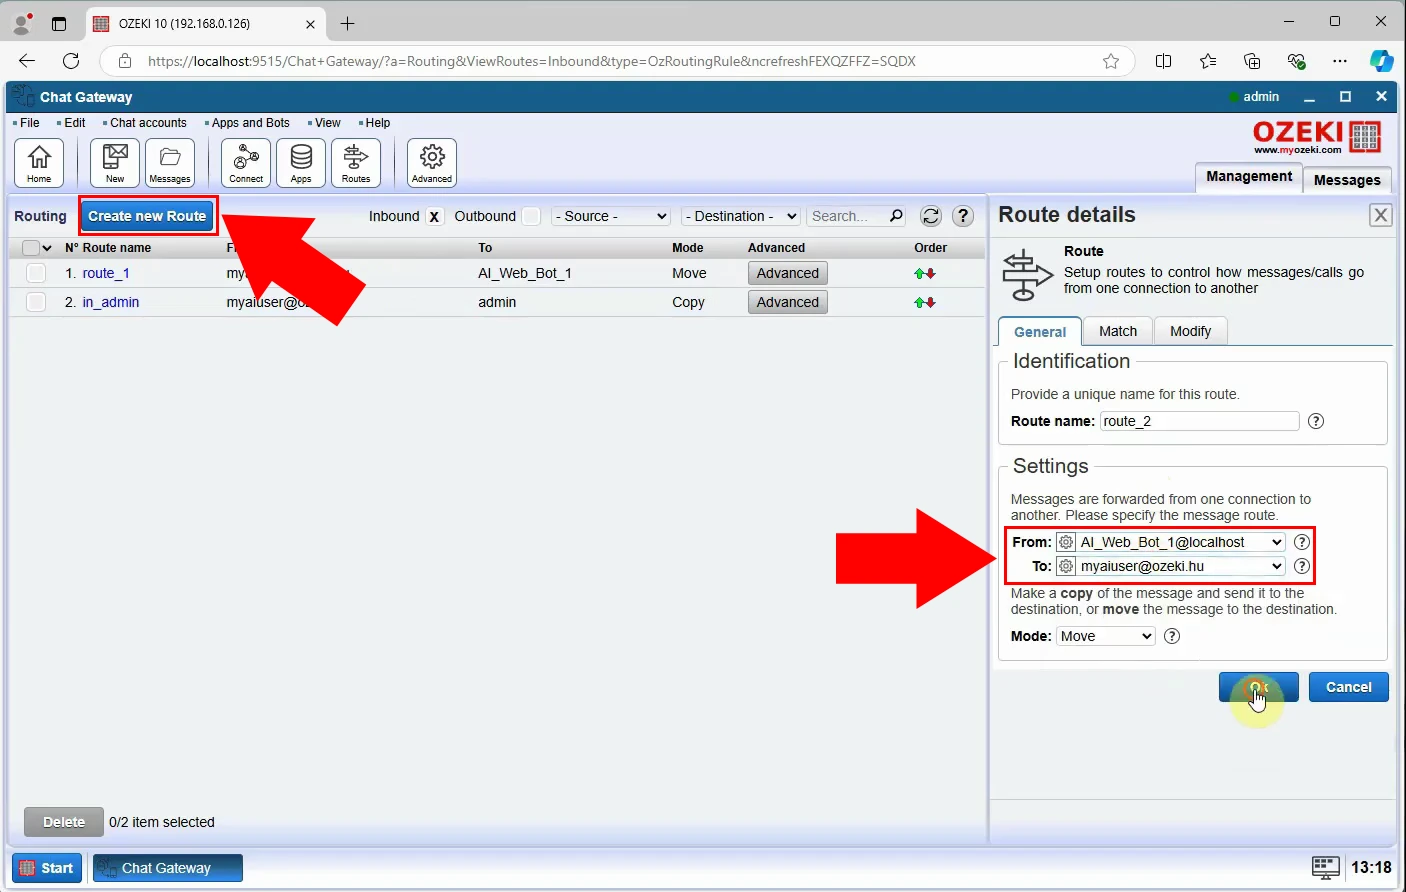This screenshot has width=1406, height=892.
Task: Change order arrows for in_admin
Action: tap(925, 302)
